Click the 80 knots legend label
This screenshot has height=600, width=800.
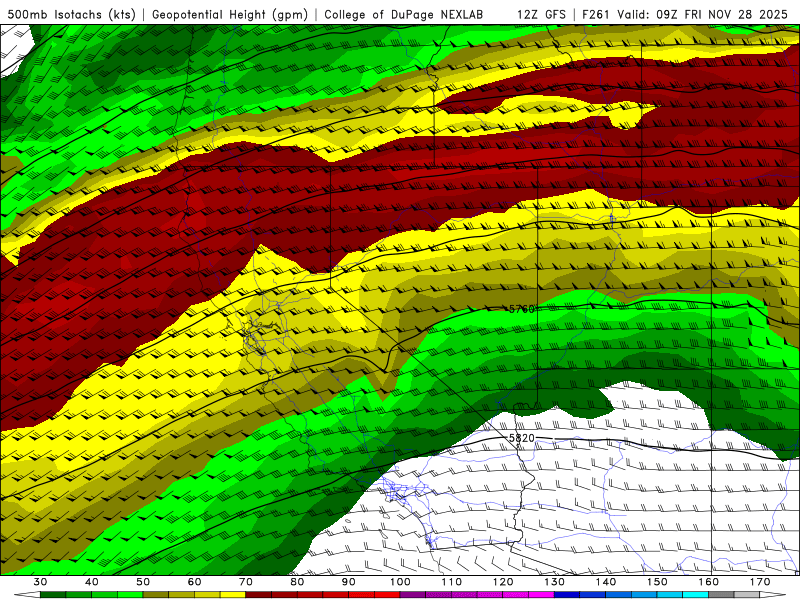[x=297, y=582]
